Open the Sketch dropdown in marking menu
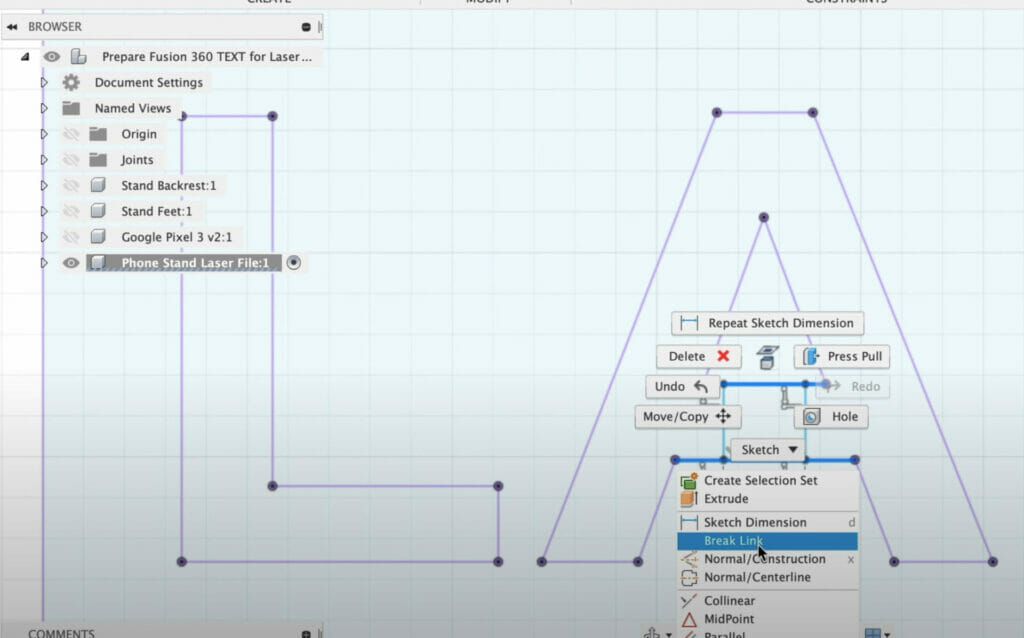 (767, 450)
